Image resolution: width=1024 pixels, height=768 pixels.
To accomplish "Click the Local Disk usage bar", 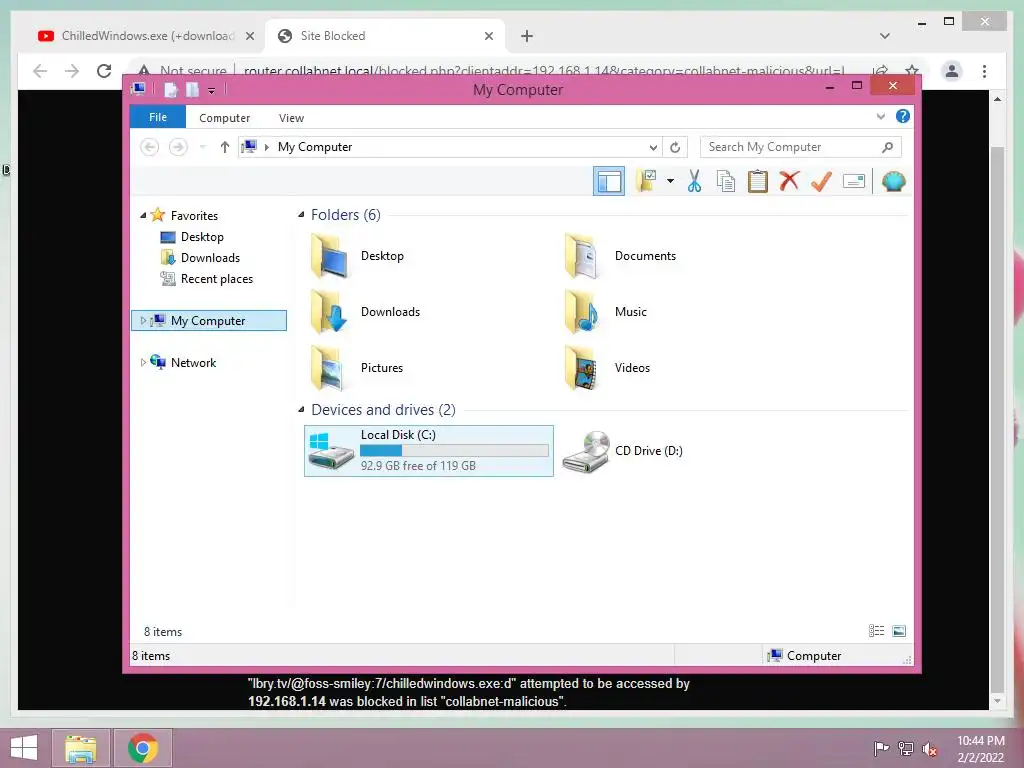I will coord(454,451).
